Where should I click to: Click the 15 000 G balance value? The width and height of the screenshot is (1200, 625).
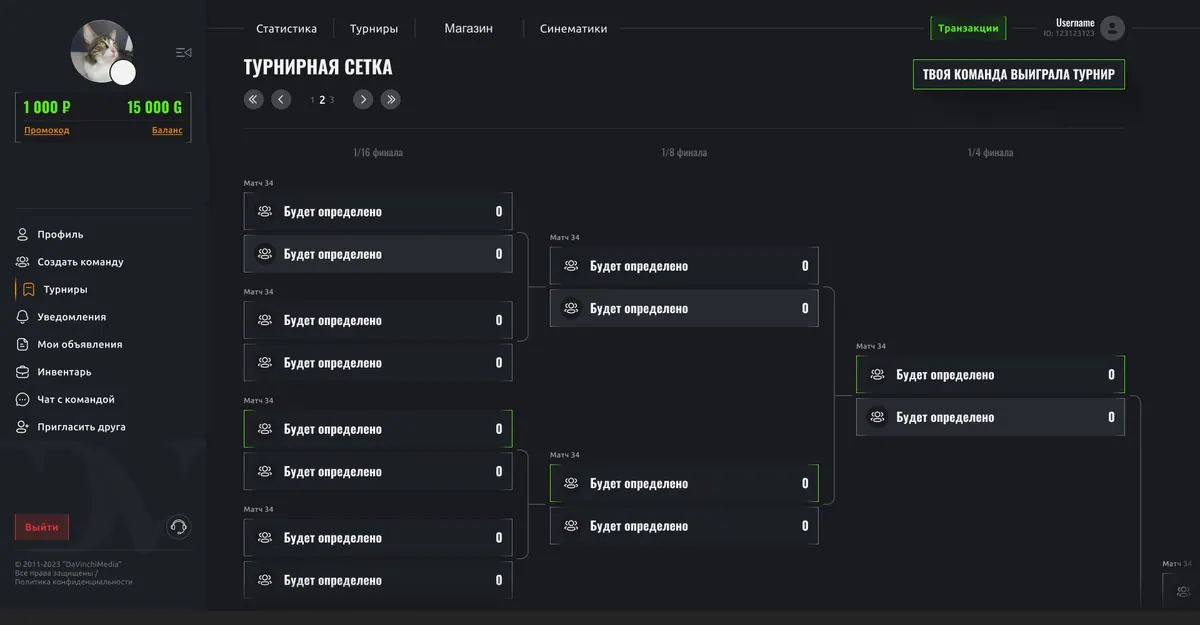154,107
